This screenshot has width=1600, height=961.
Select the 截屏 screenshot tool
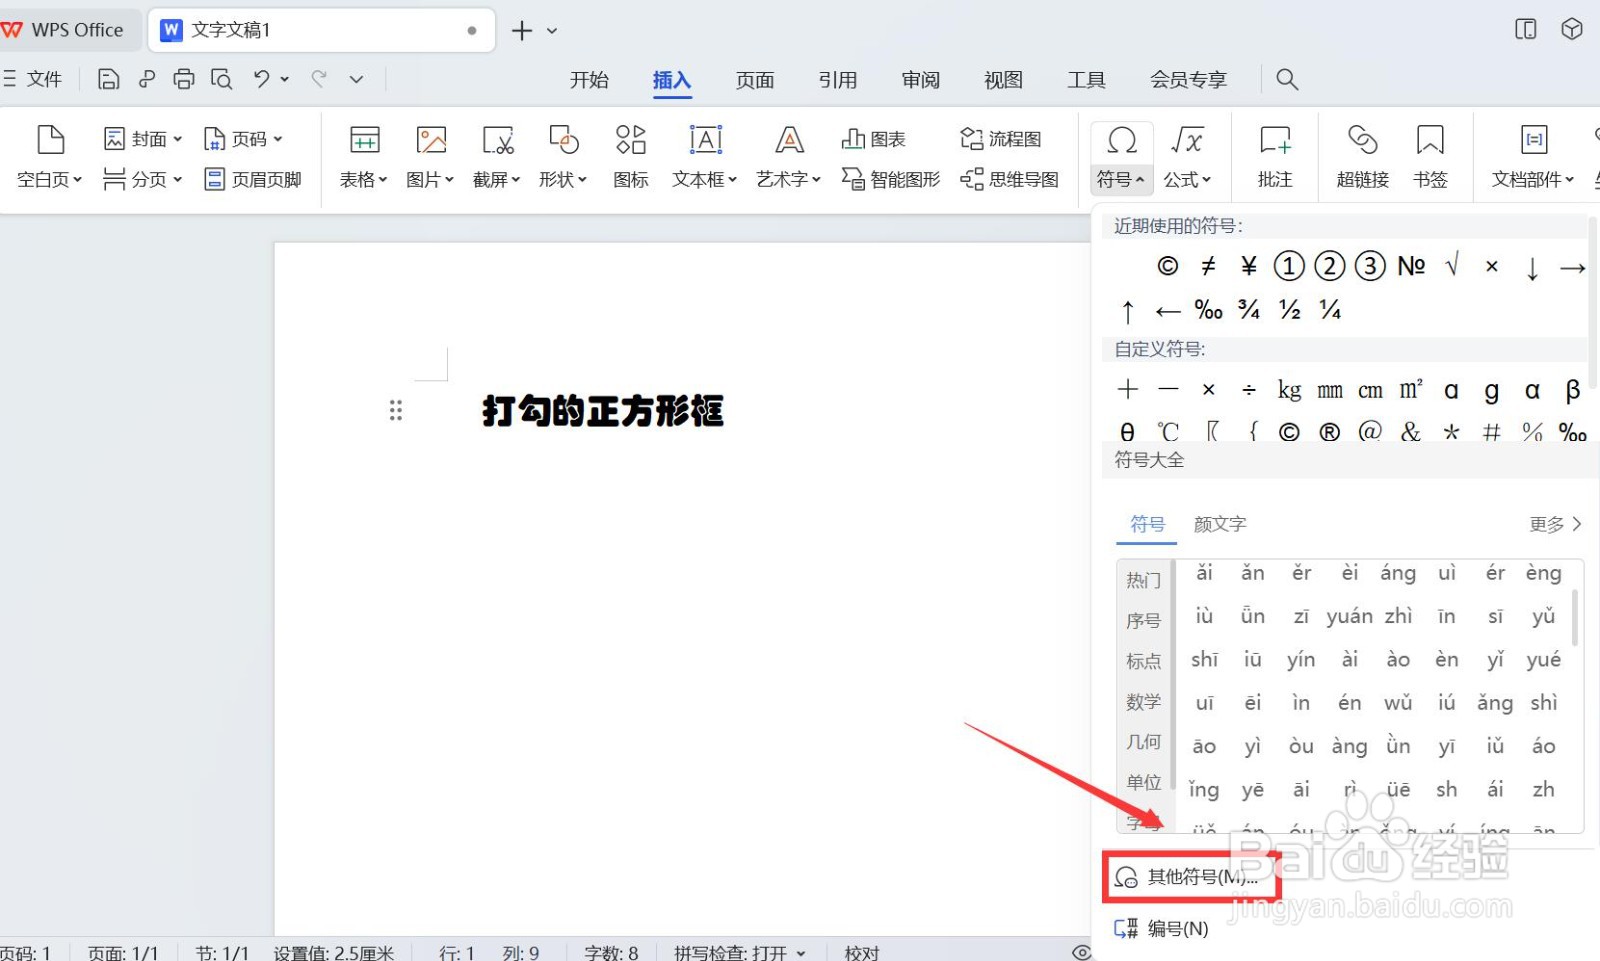click(x=495, y=157)
